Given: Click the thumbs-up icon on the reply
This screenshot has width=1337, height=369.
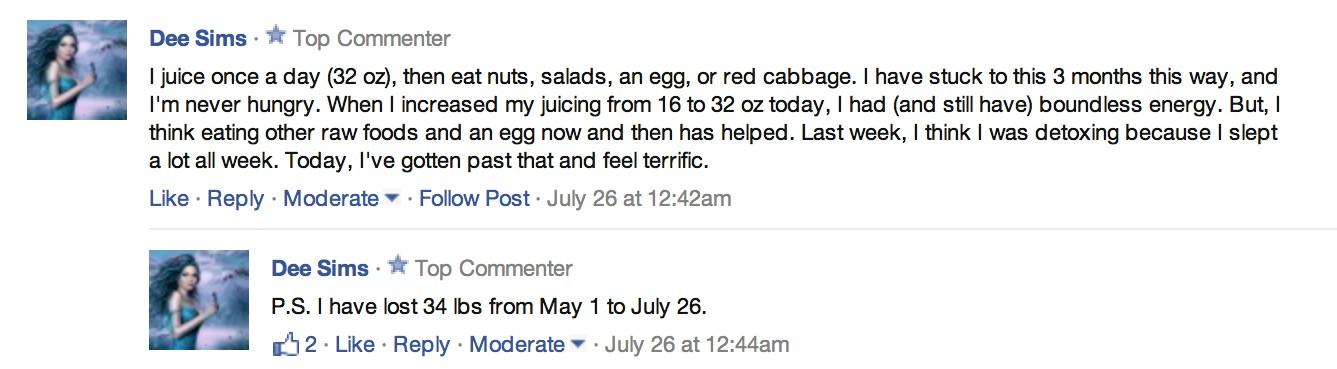Looking at the screenshot, I should click(286, 345).
